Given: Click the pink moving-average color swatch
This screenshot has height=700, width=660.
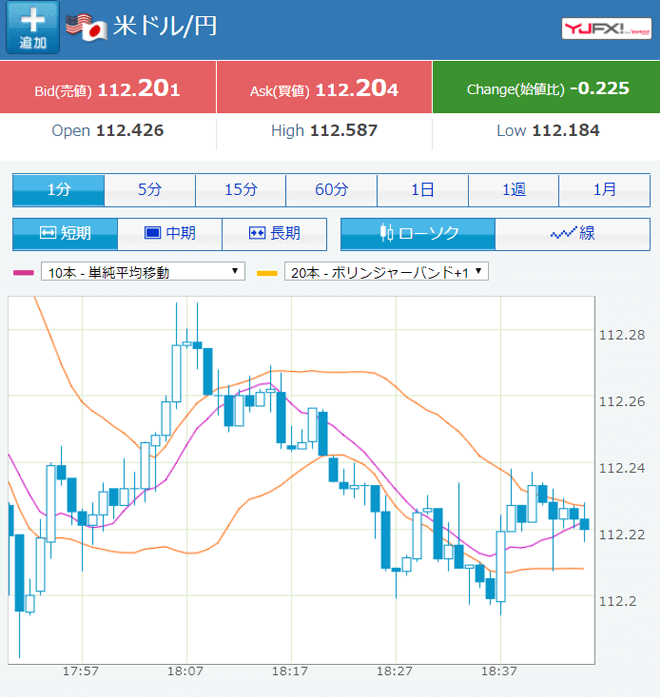Looking at the screenshot, I should 22,272.
